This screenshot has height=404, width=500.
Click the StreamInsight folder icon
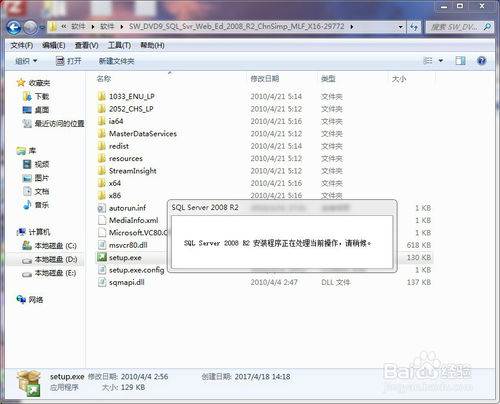(102, 171)
